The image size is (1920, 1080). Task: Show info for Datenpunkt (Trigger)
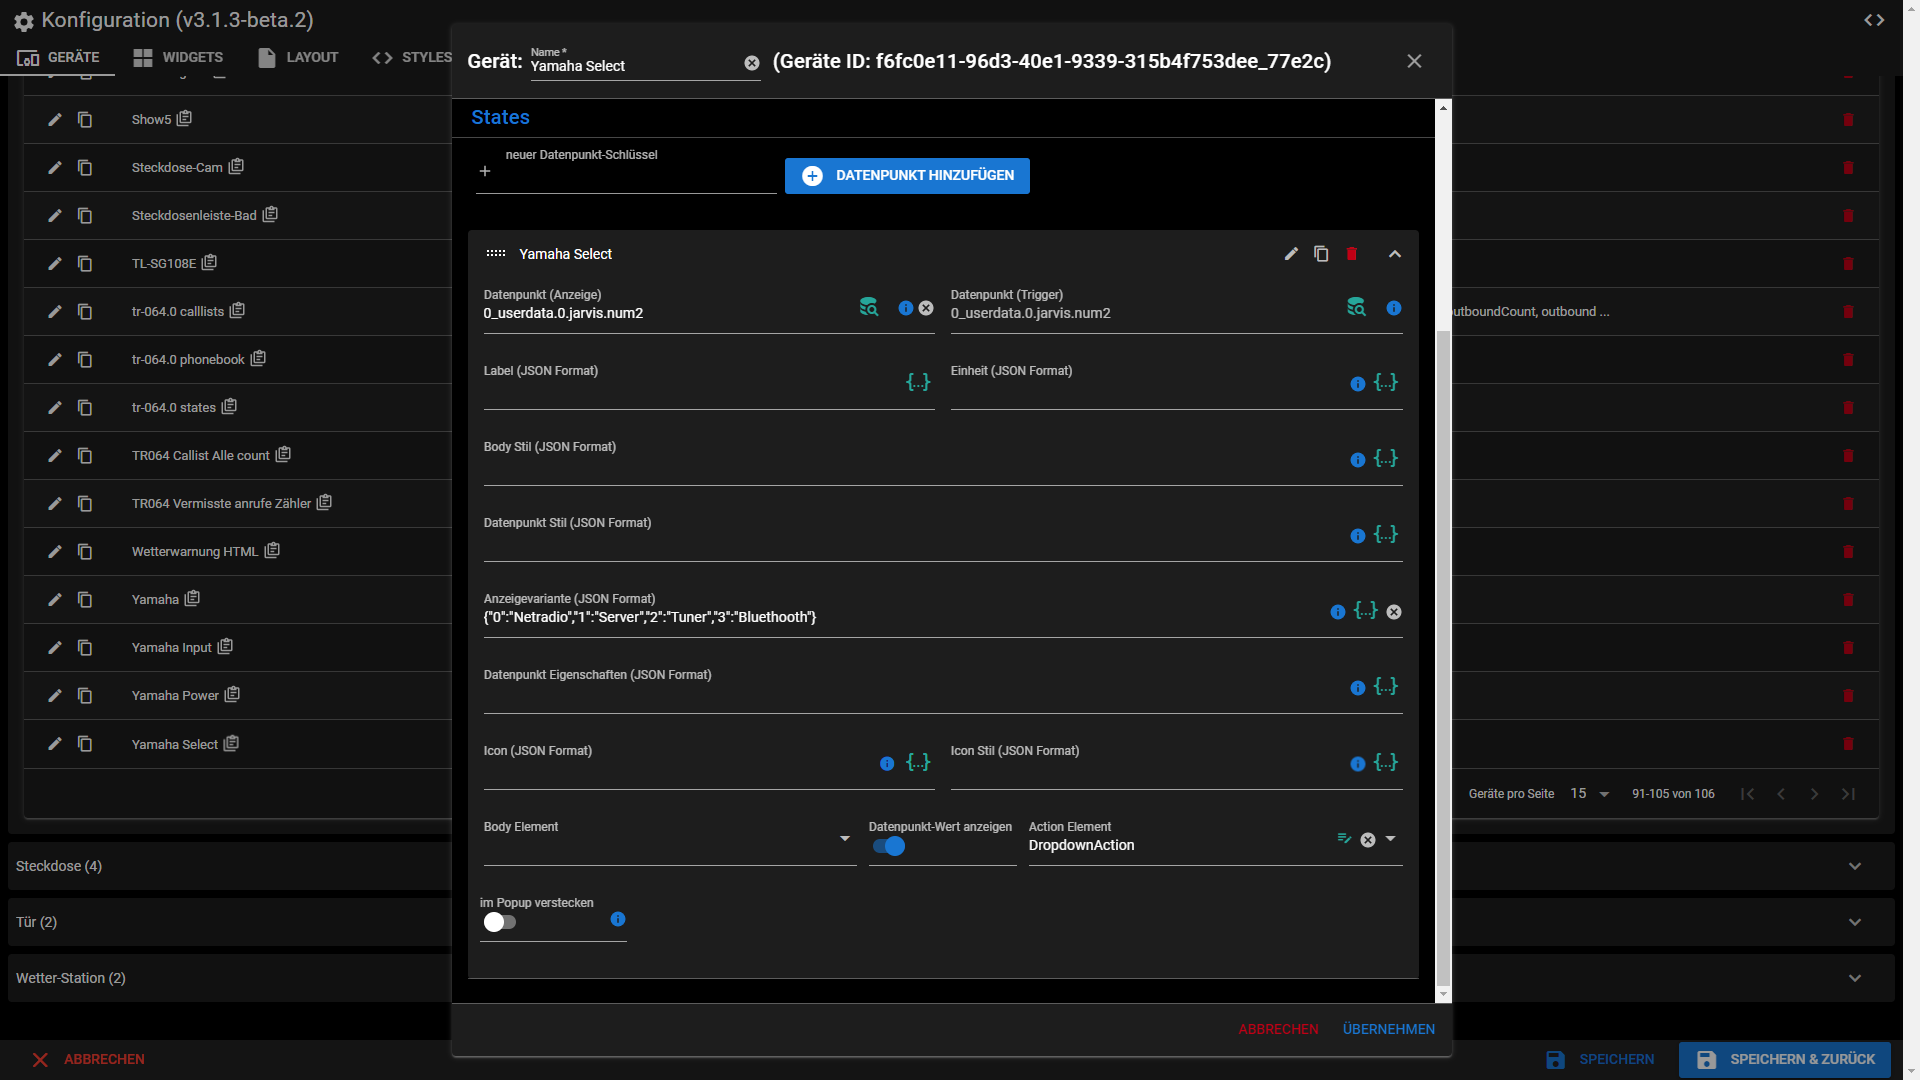(x=1394, y=308)
